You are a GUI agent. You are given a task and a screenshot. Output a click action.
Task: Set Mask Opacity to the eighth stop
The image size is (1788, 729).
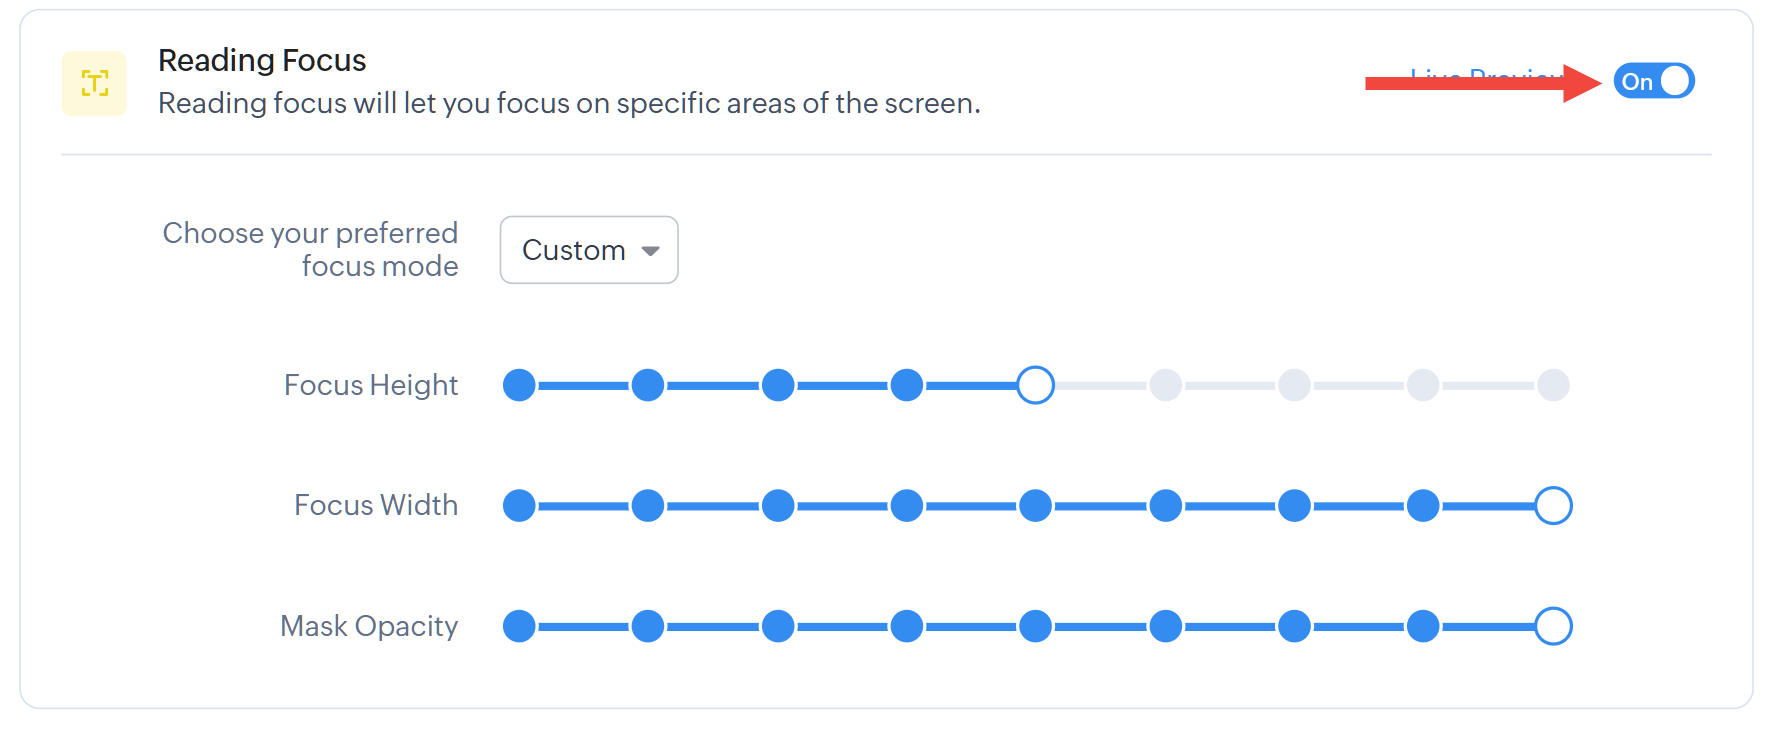[1423, 627]
